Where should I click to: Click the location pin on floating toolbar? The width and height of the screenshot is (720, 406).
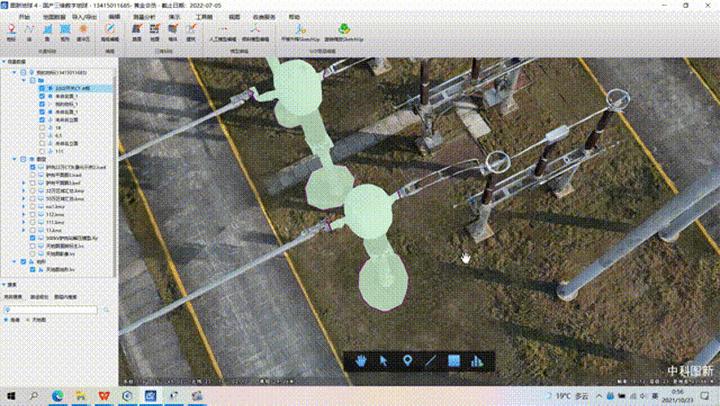pyautogui.click(x=407, y=361)
